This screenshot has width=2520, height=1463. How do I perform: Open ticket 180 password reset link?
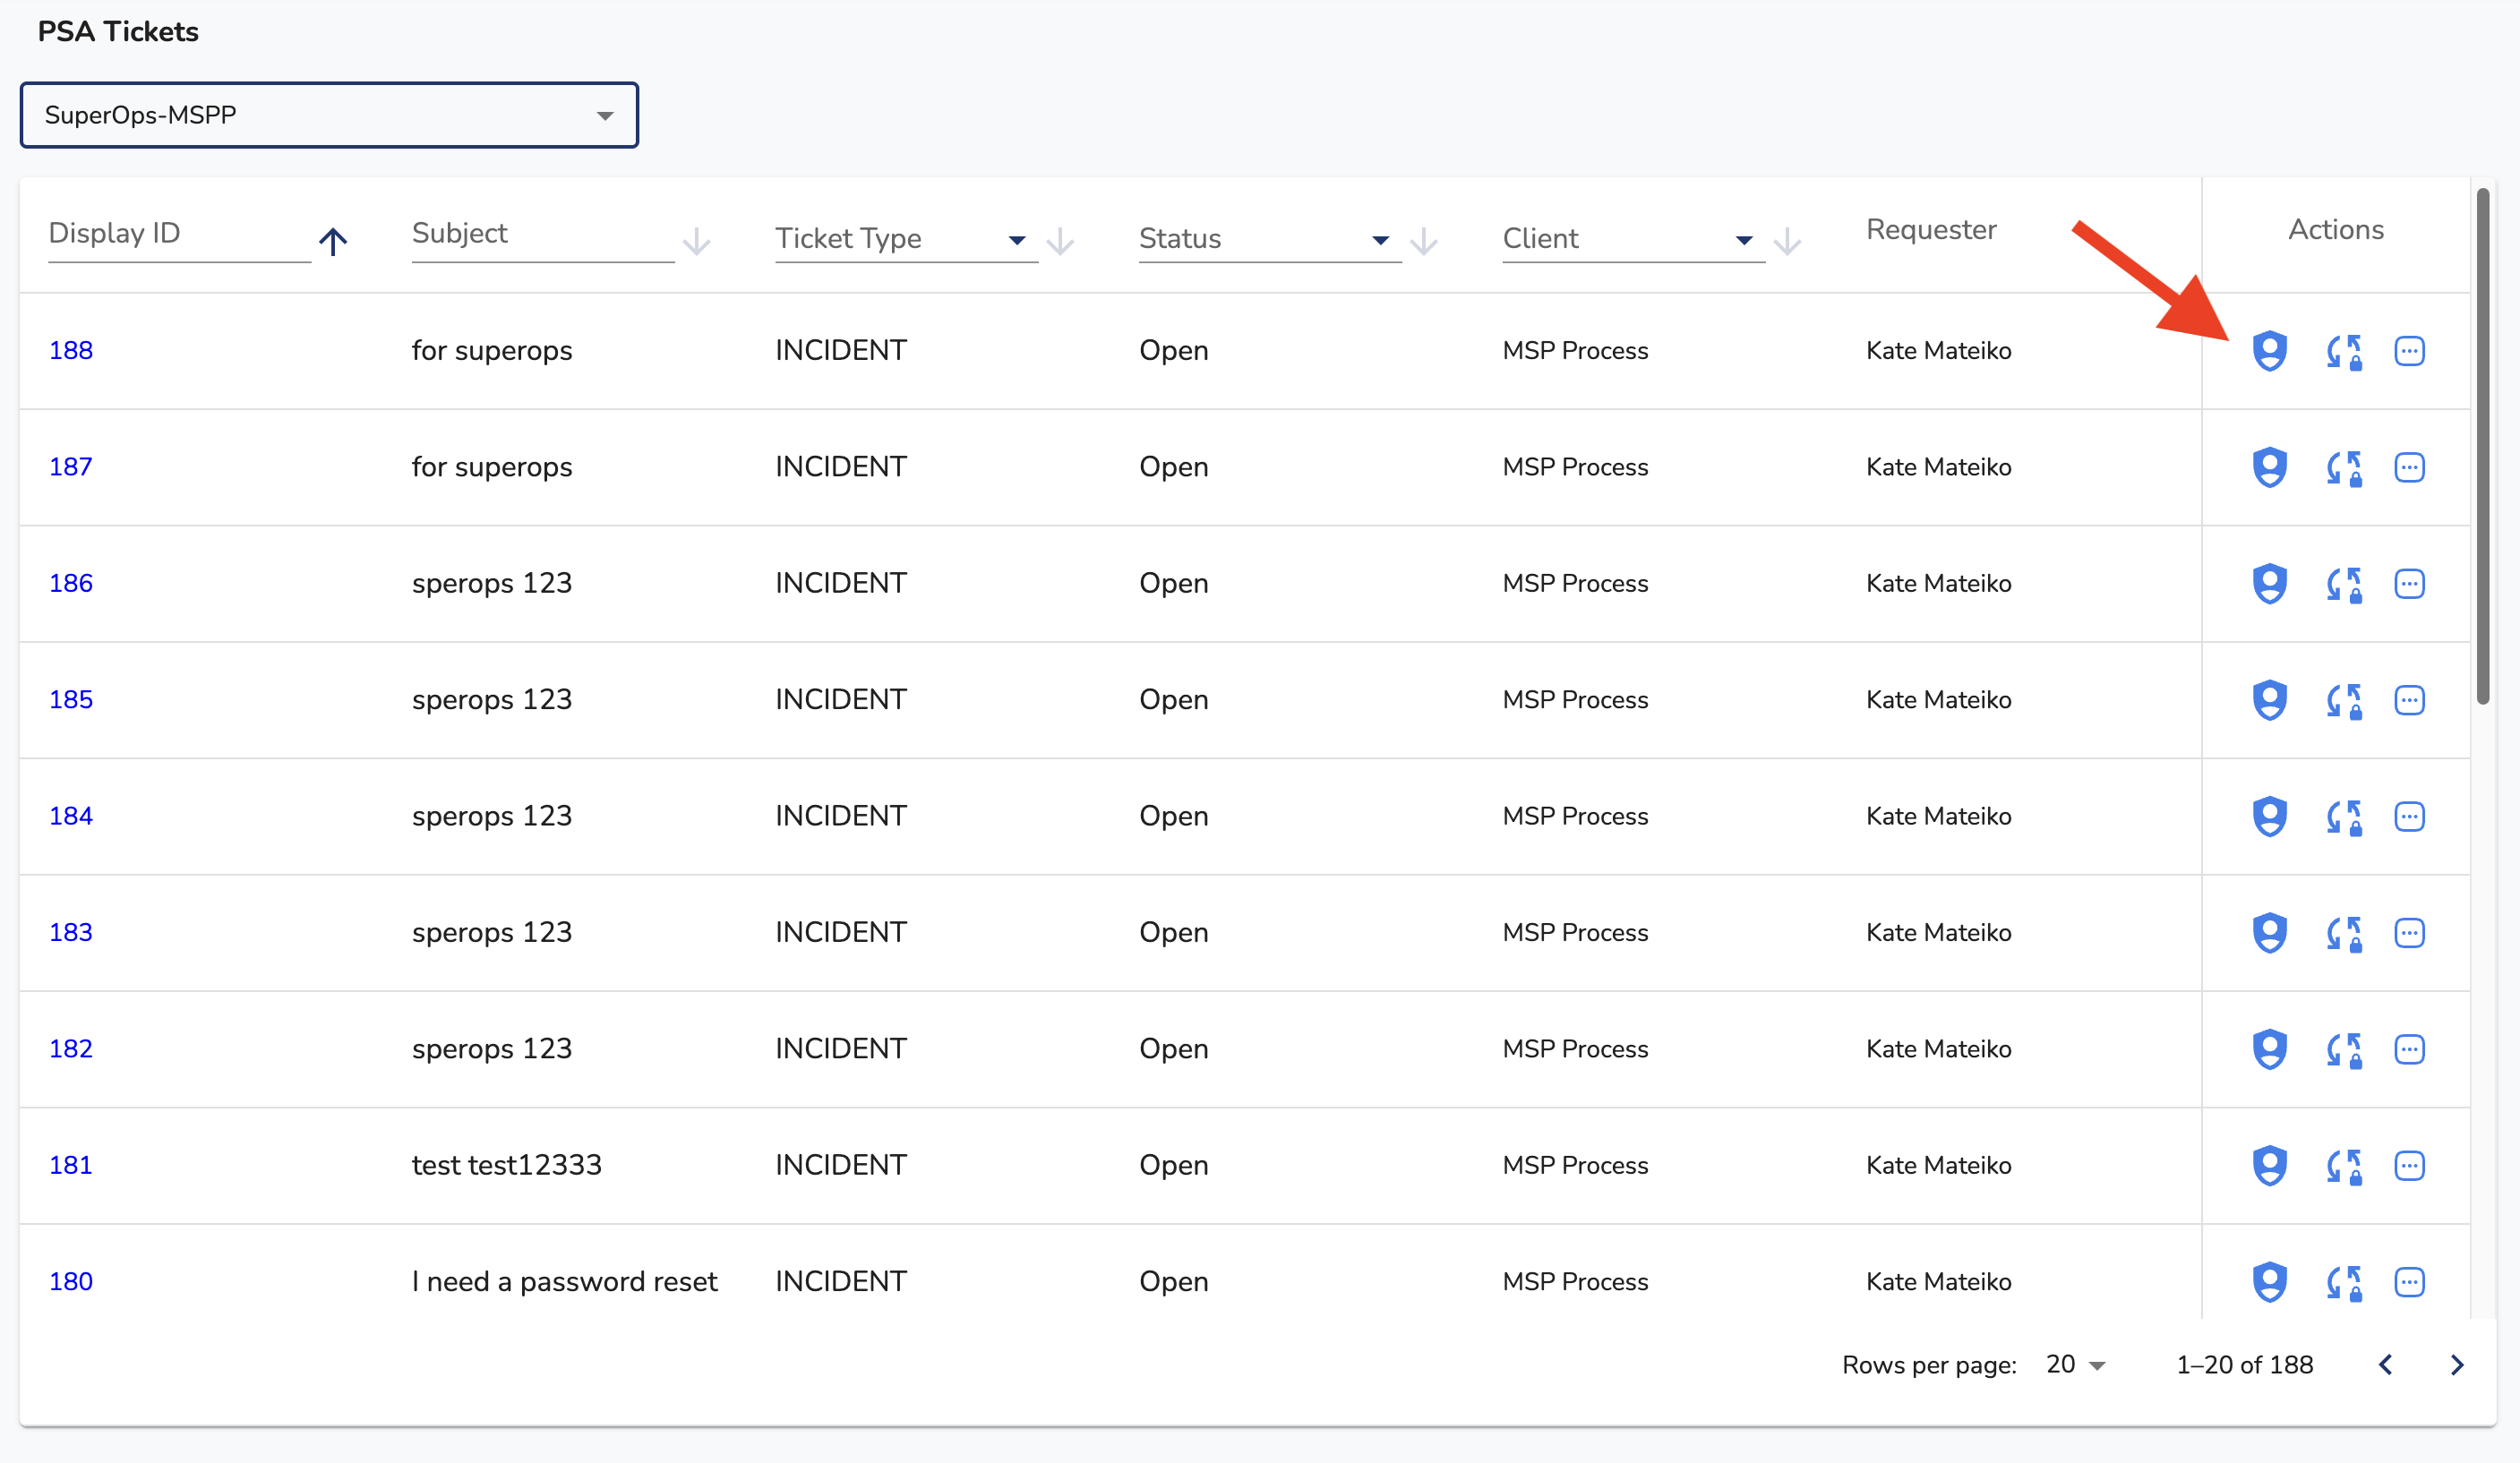[71, 1282]
